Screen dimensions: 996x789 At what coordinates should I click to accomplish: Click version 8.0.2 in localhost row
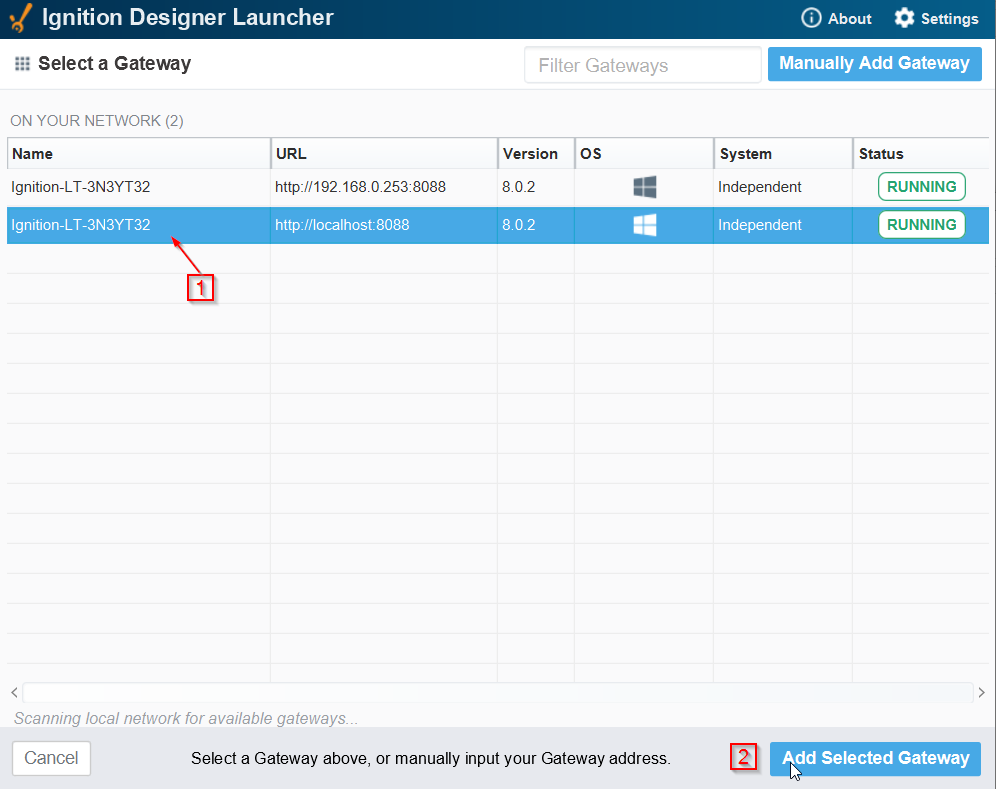point(518,225)
